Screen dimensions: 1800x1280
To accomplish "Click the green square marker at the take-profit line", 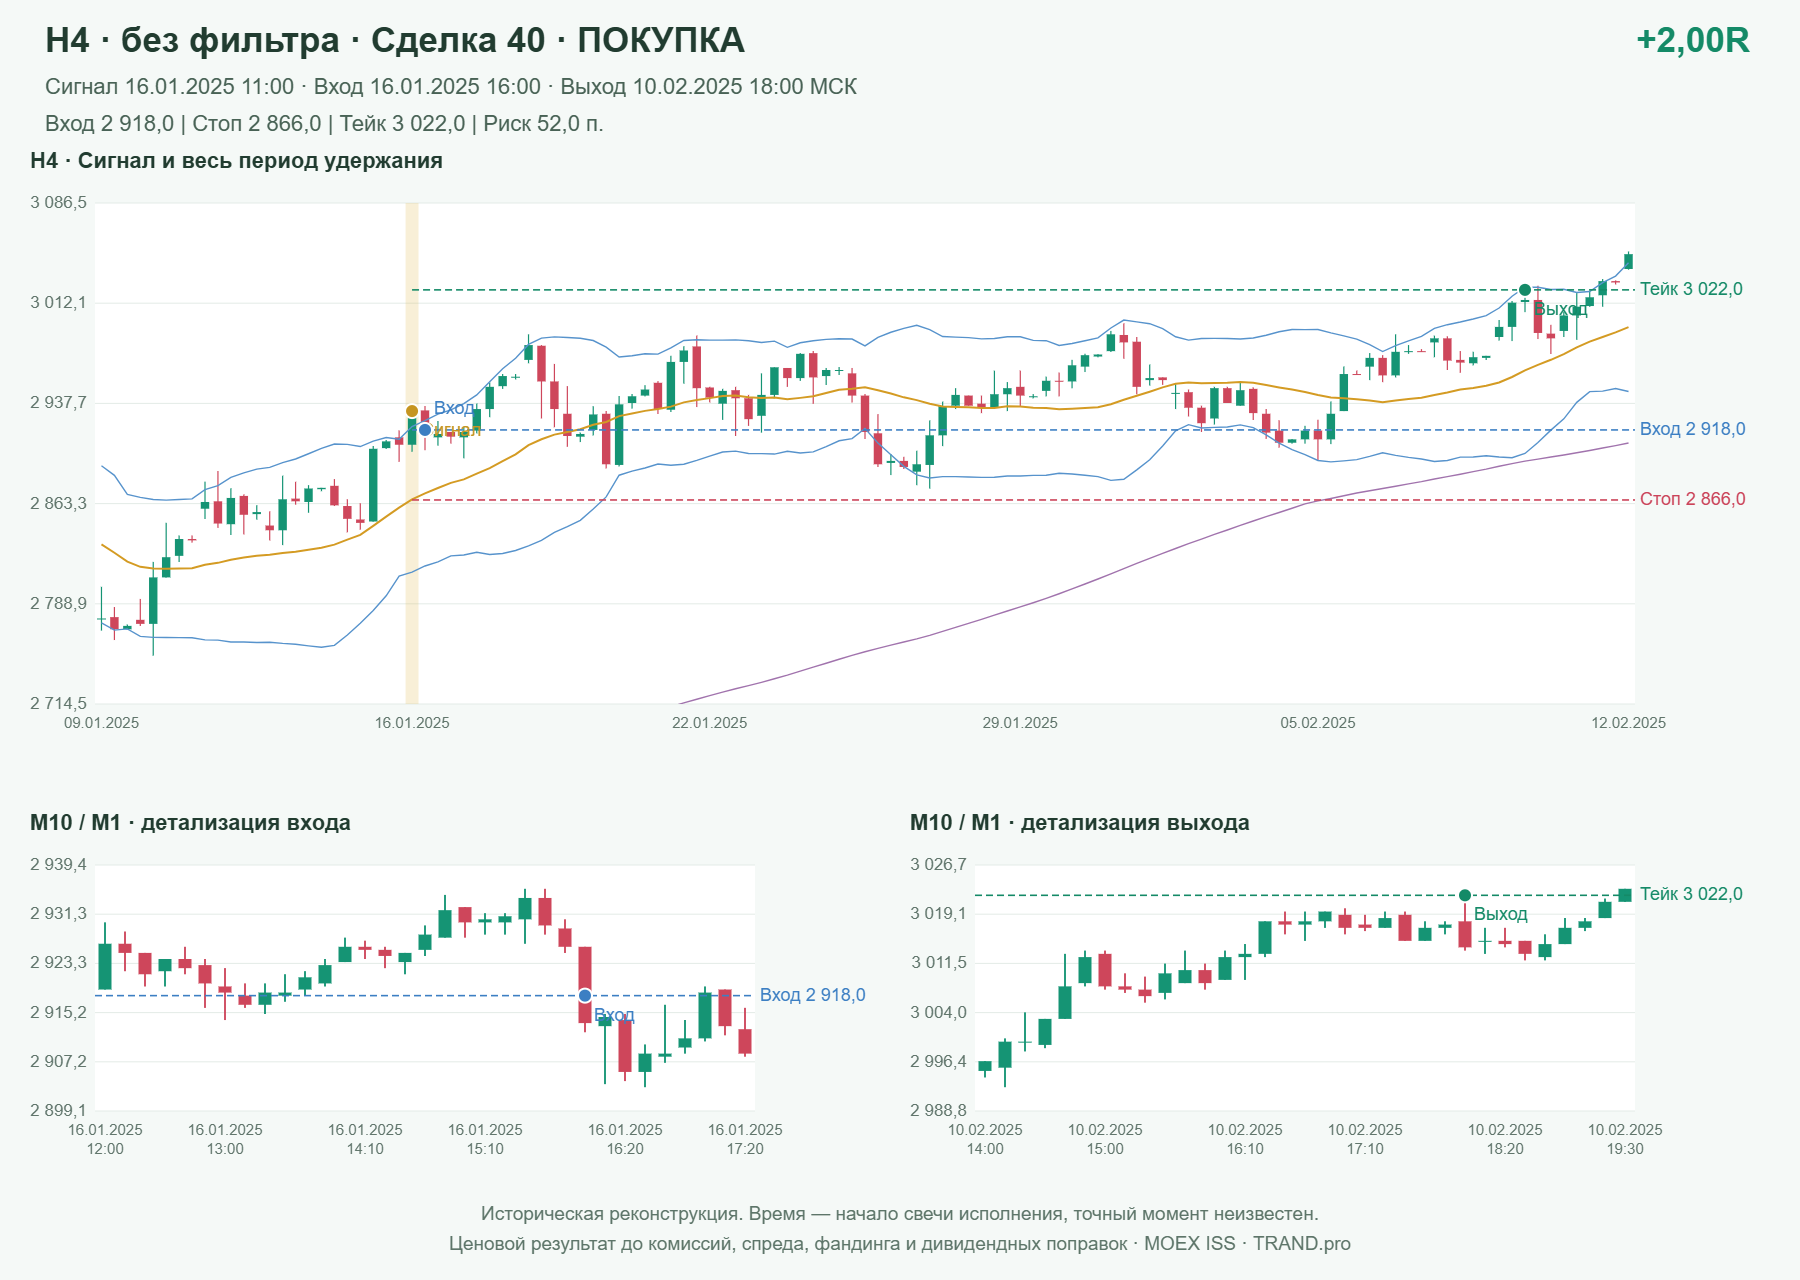I will point(1625,895).
